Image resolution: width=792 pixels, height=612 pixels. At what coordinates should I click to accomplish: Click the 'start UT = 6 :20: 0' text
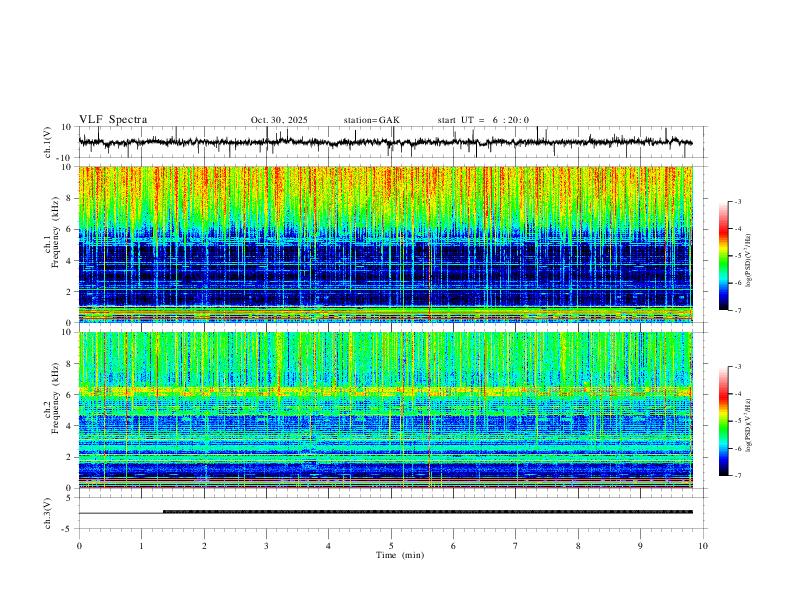point(483,120)
